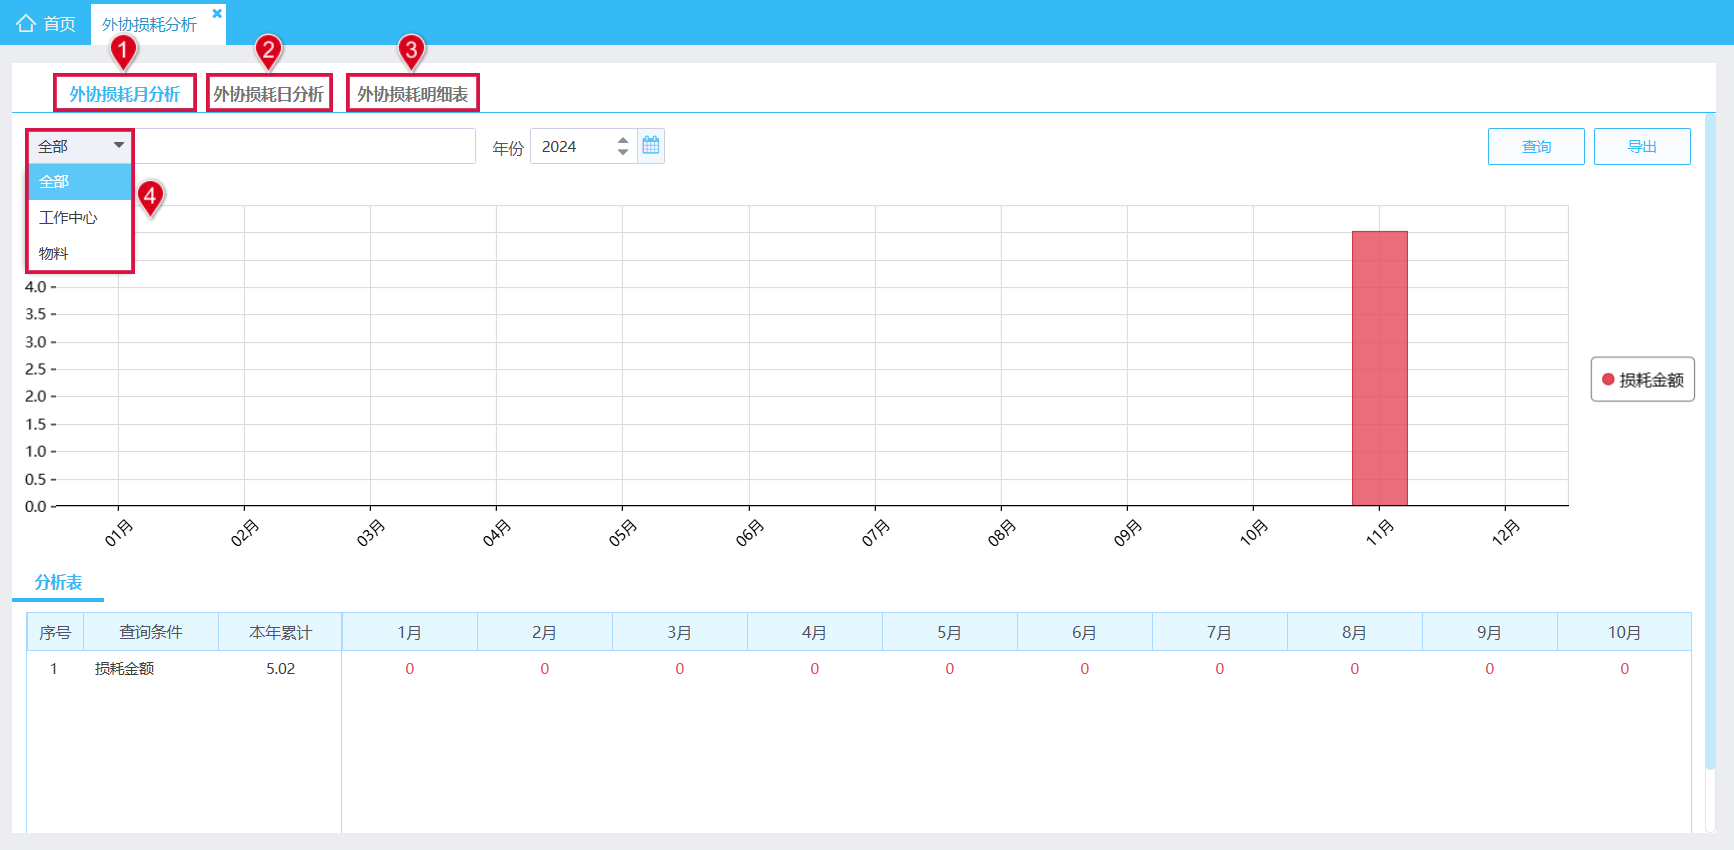The image size is (1734, 850).
Task: Click the 10月 column header
Action: pyautogui.click(x=1624, y=632)
